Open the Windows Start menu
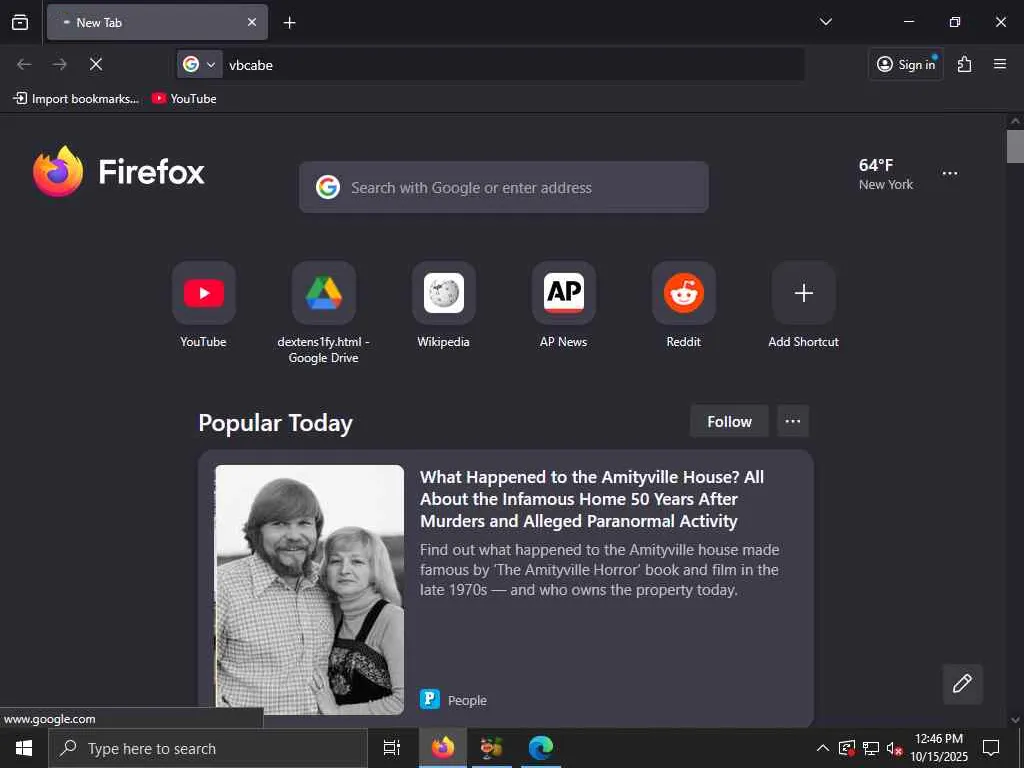 [x=24, y=748]
